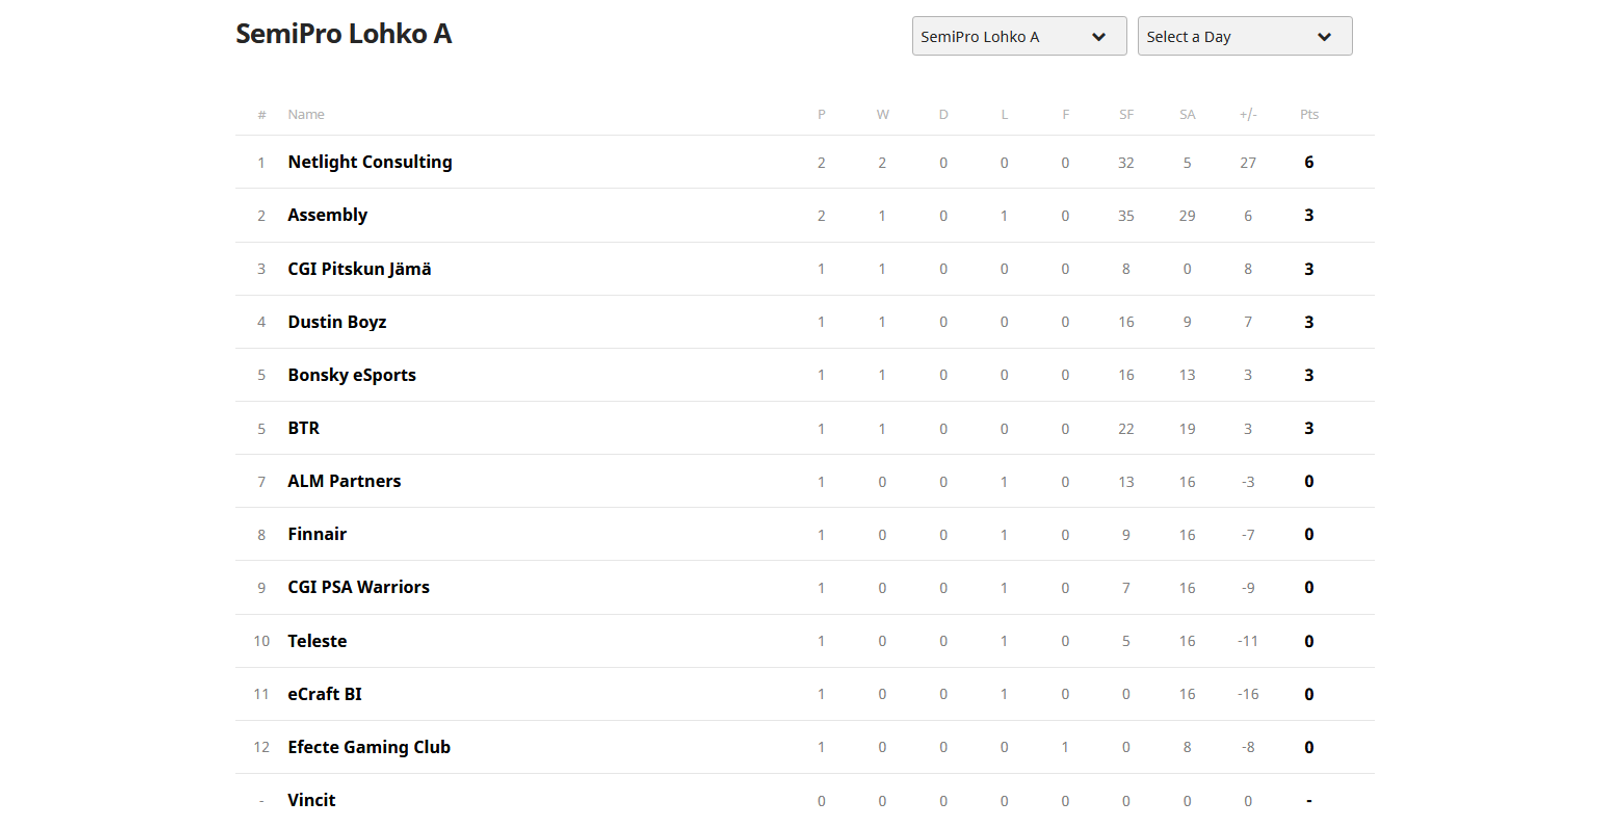
Task: Open the Assembly team entry
Action: tap(327, 215)
